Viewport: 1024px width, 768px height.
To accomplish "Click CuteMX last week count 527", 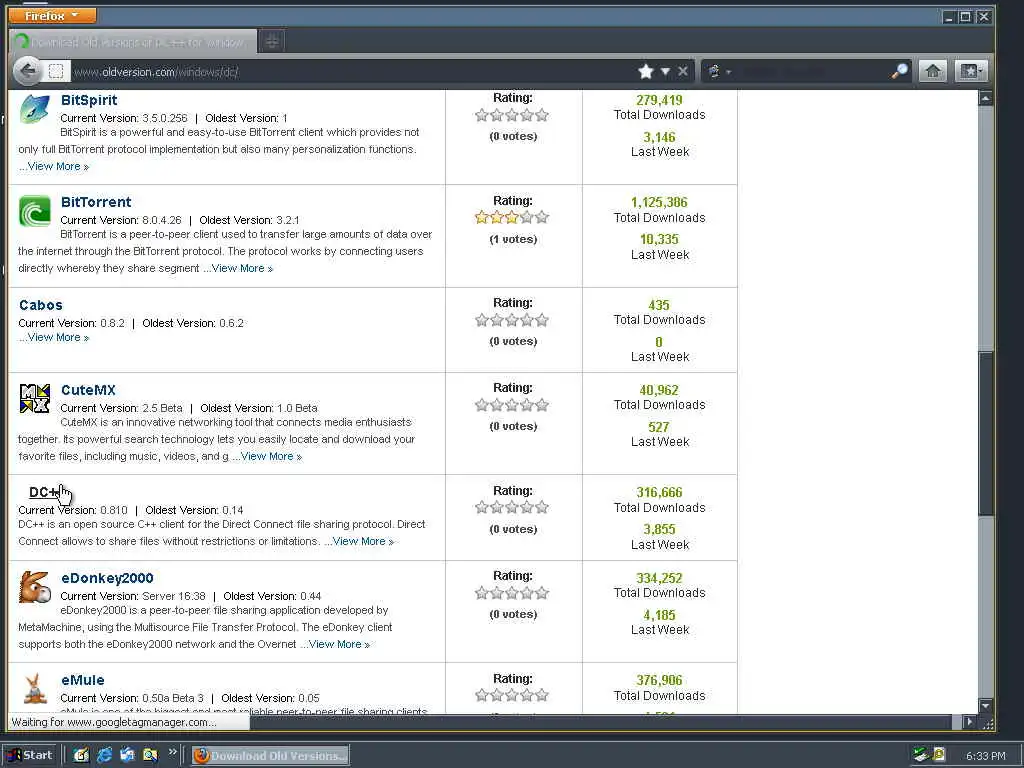I will click(659, 427).
